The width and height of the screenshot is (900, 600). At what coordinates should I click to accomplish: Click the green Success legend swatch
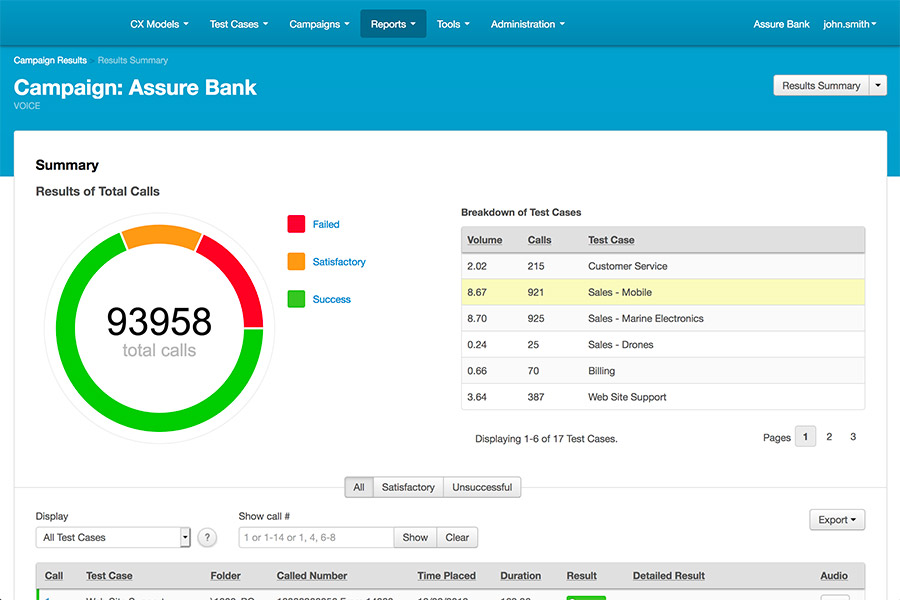click(x=296, y=299)
